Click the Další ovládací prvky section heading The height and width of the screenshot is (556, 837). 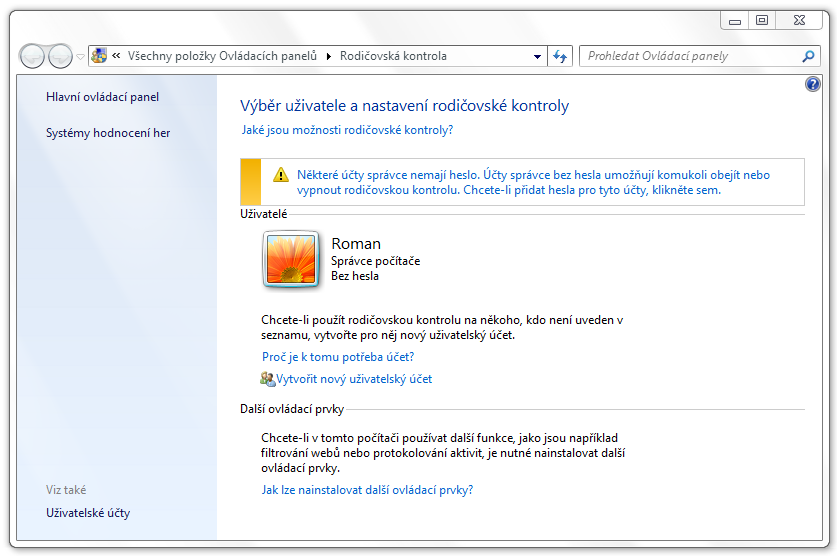(292, 409)
